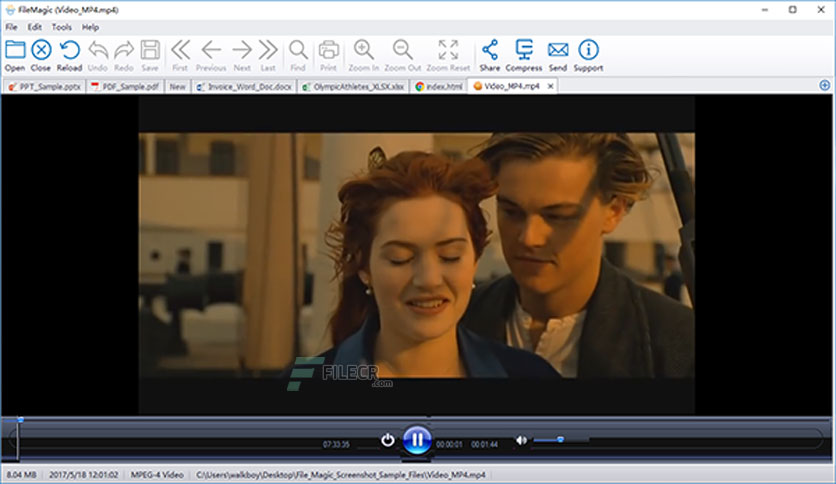Open the Tools menu

coord(61,27)
